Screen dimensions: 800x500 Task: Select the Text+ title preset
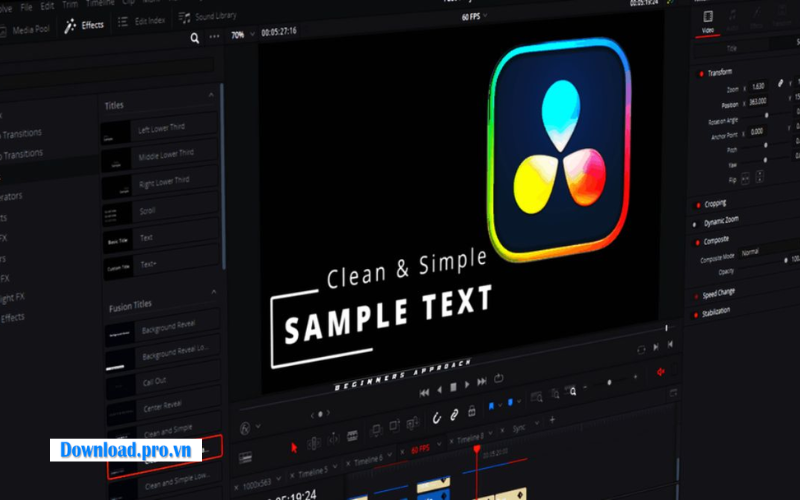coord(161,264)
